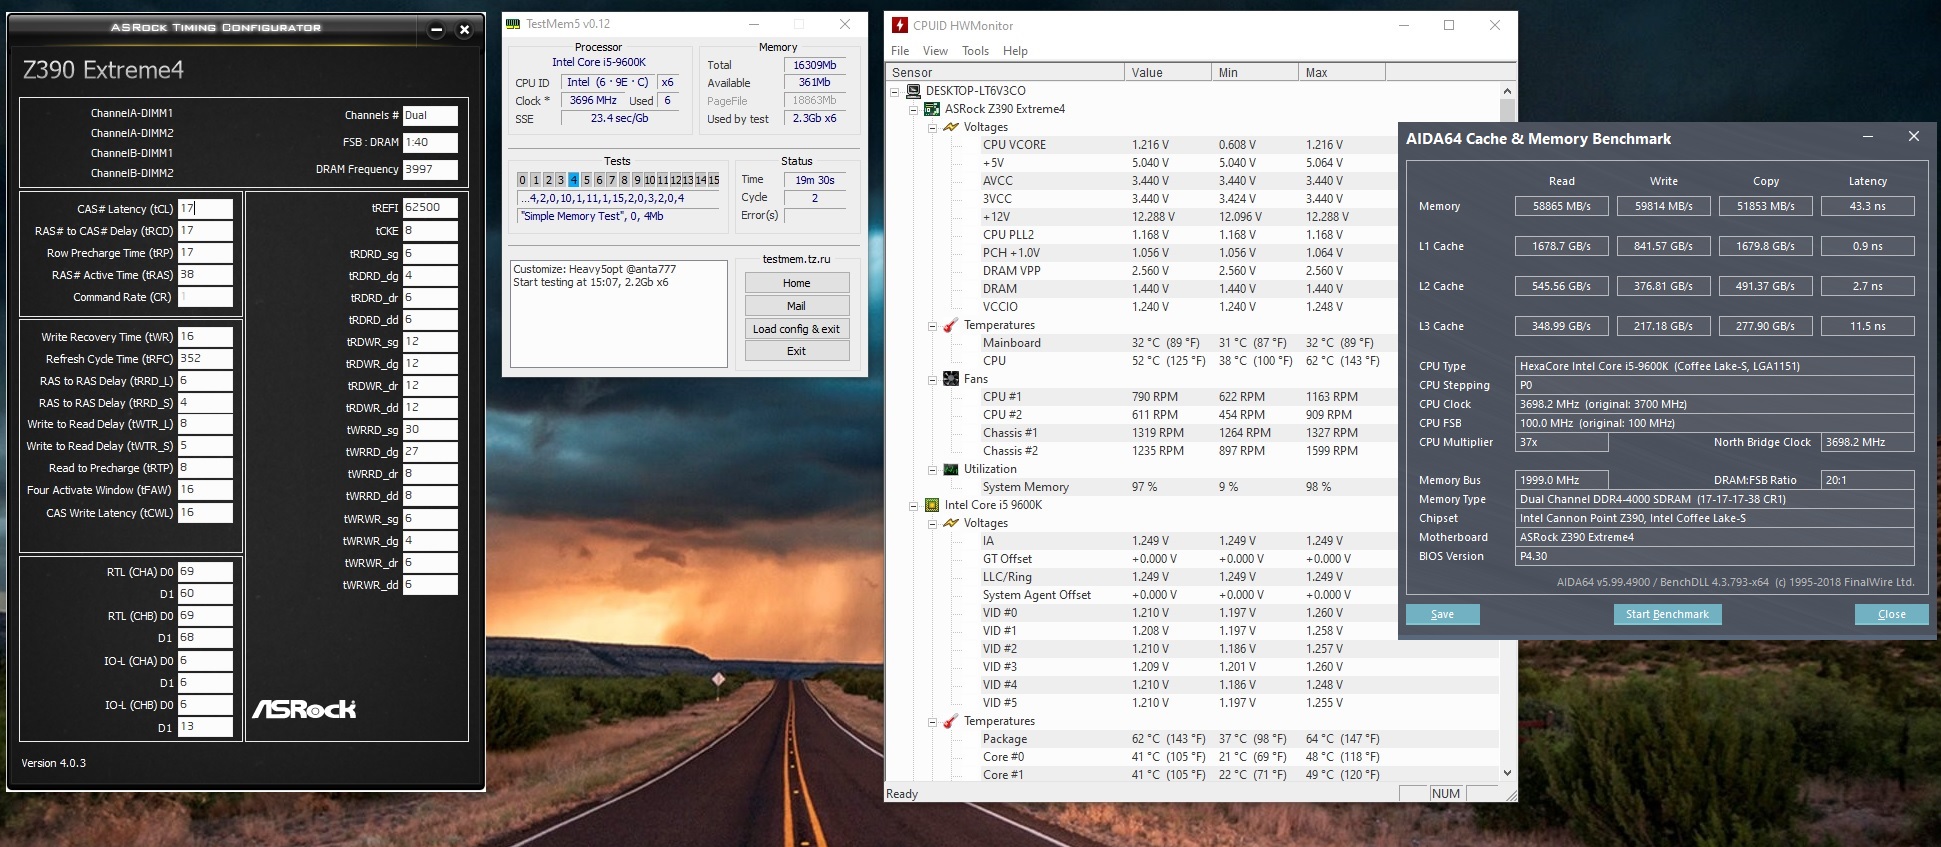Screen dimensions: 1941x847
Task: Click the chip icon beside Intel Core i5 9600K
Action: pos(932,505)
